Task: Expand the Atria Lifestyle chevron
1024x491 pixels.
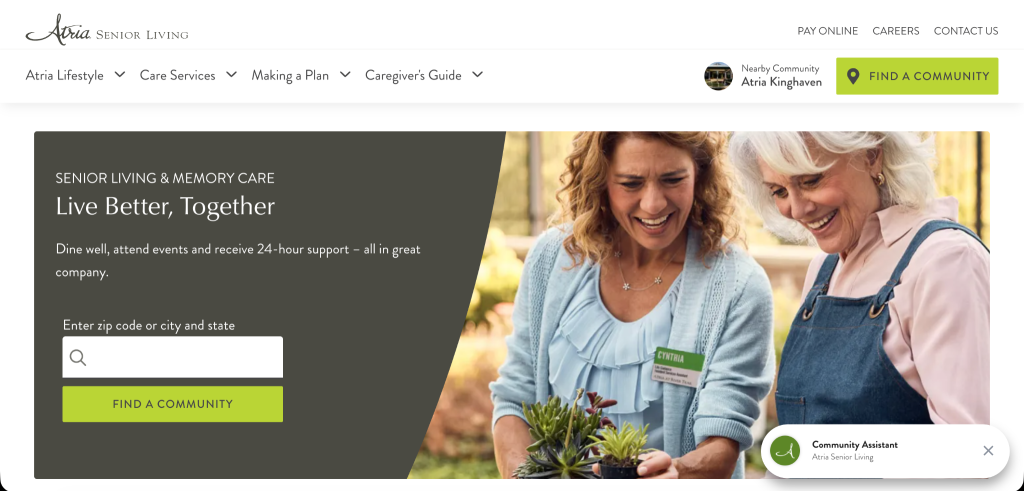Action: (120, 74)
